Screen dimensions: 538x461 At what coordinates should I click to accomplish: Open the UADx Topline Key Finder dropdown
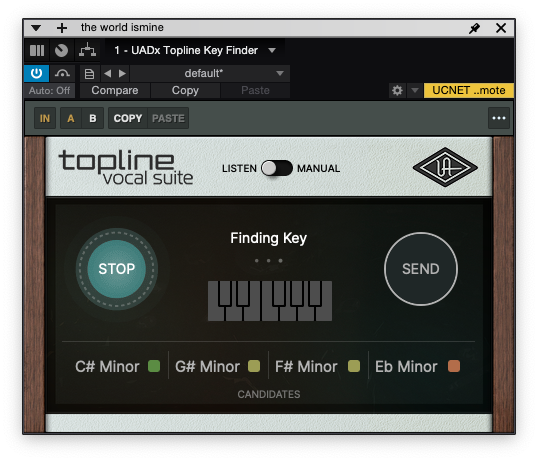[195, 50]
